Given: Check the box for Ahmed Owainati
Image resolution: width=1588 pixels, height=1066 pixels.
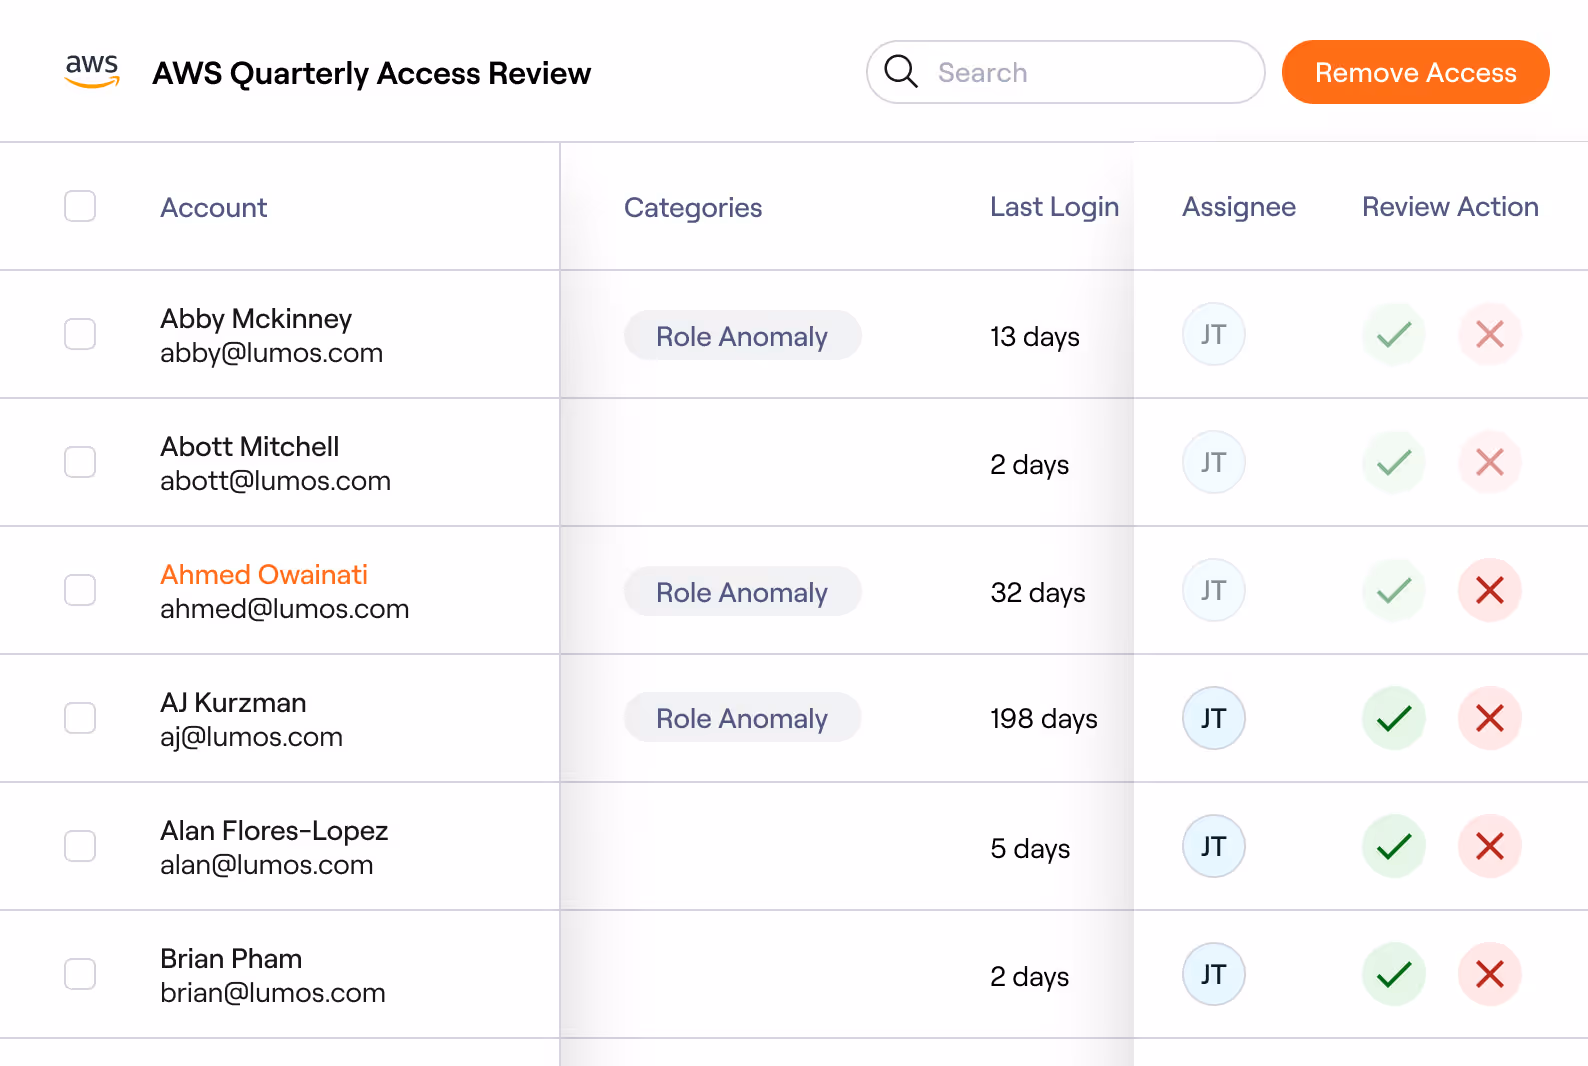Looking at the screenshot, I should (80, 590).
